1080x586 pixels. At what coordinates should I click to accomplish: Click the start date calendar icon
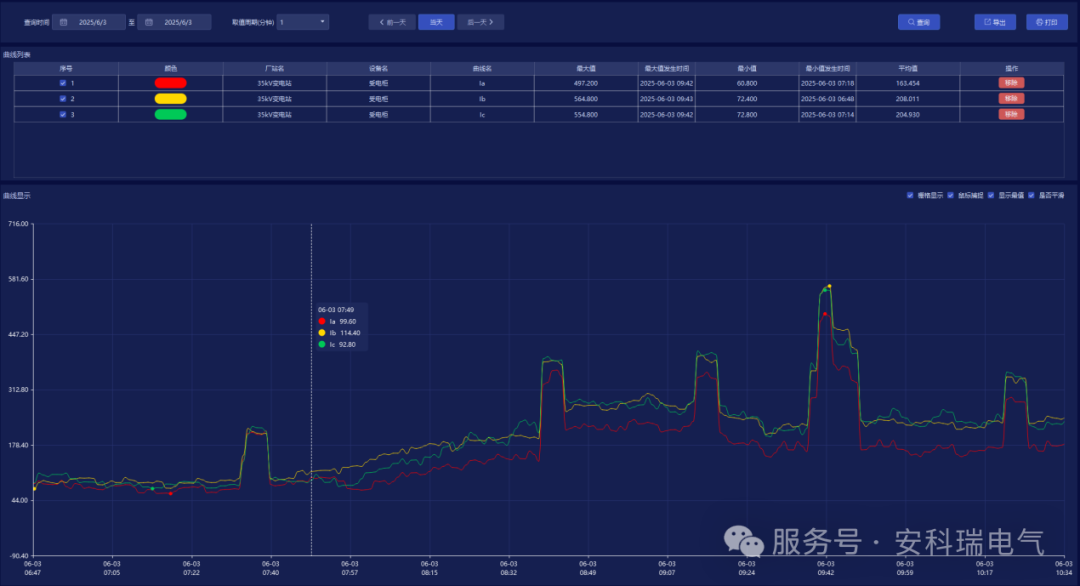coord(63,22)
